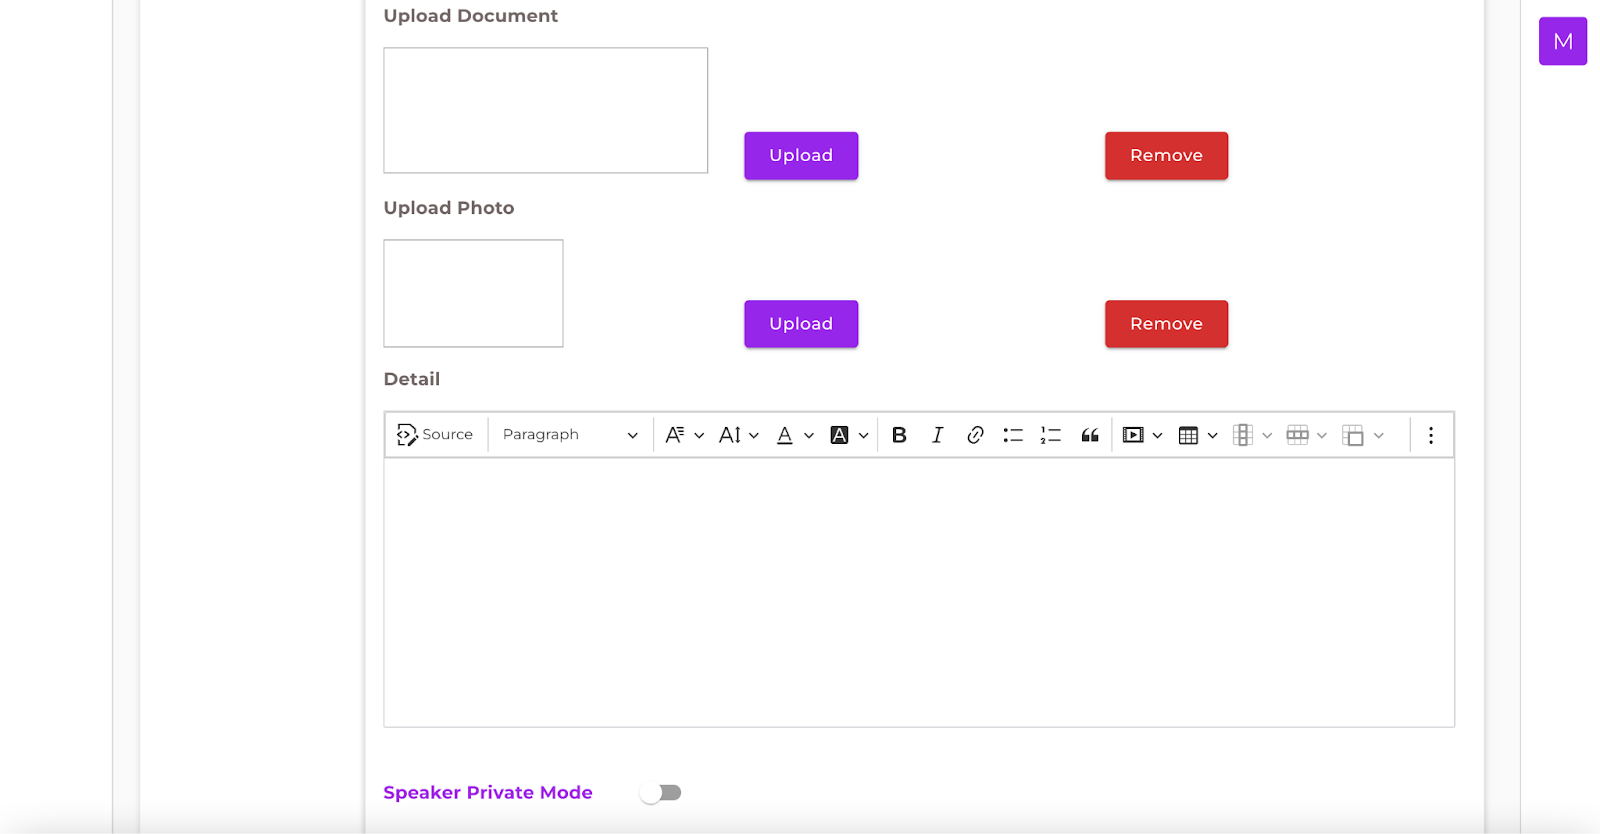Open the M user avatar menu
Viewport: 1600px width, 834px height.
1563,41
